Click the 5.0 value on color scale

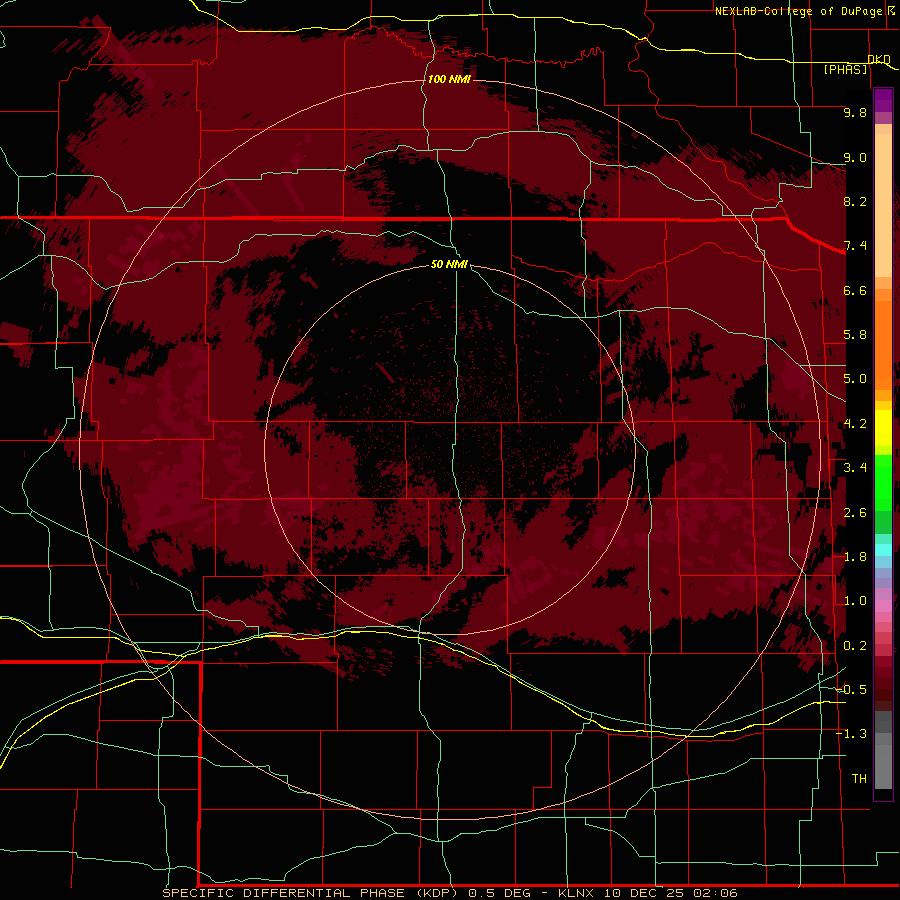tap(855, 379)
